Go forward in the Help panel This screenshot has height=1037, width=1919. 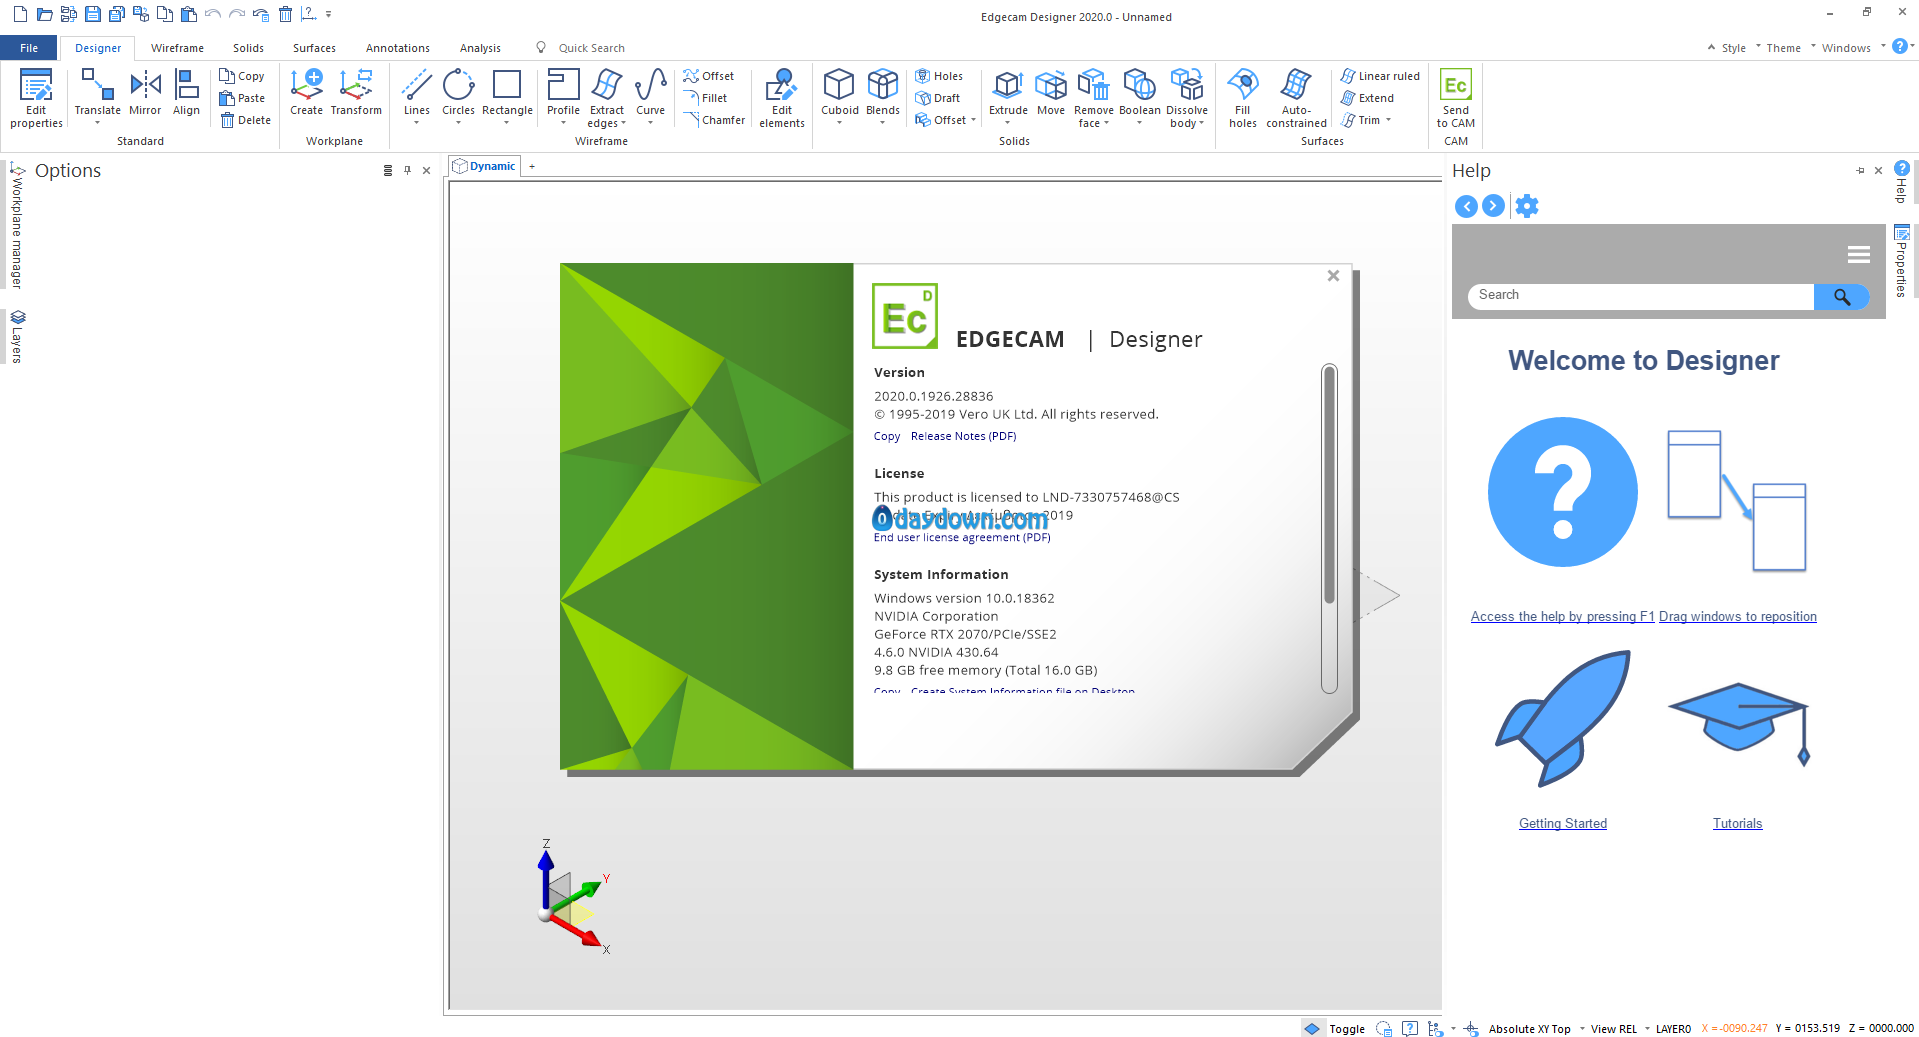pyautogui.click(x=1493, y=206)
